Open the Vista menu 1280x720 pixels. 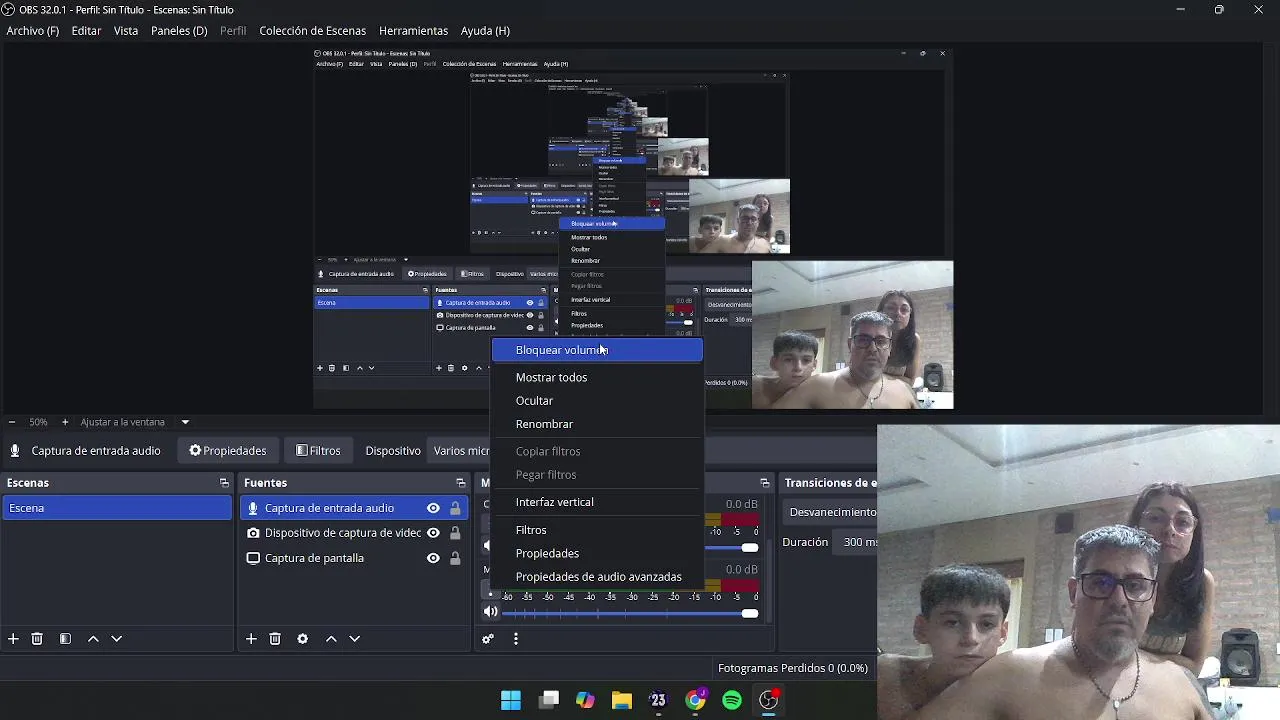click(x=126, y=31)
